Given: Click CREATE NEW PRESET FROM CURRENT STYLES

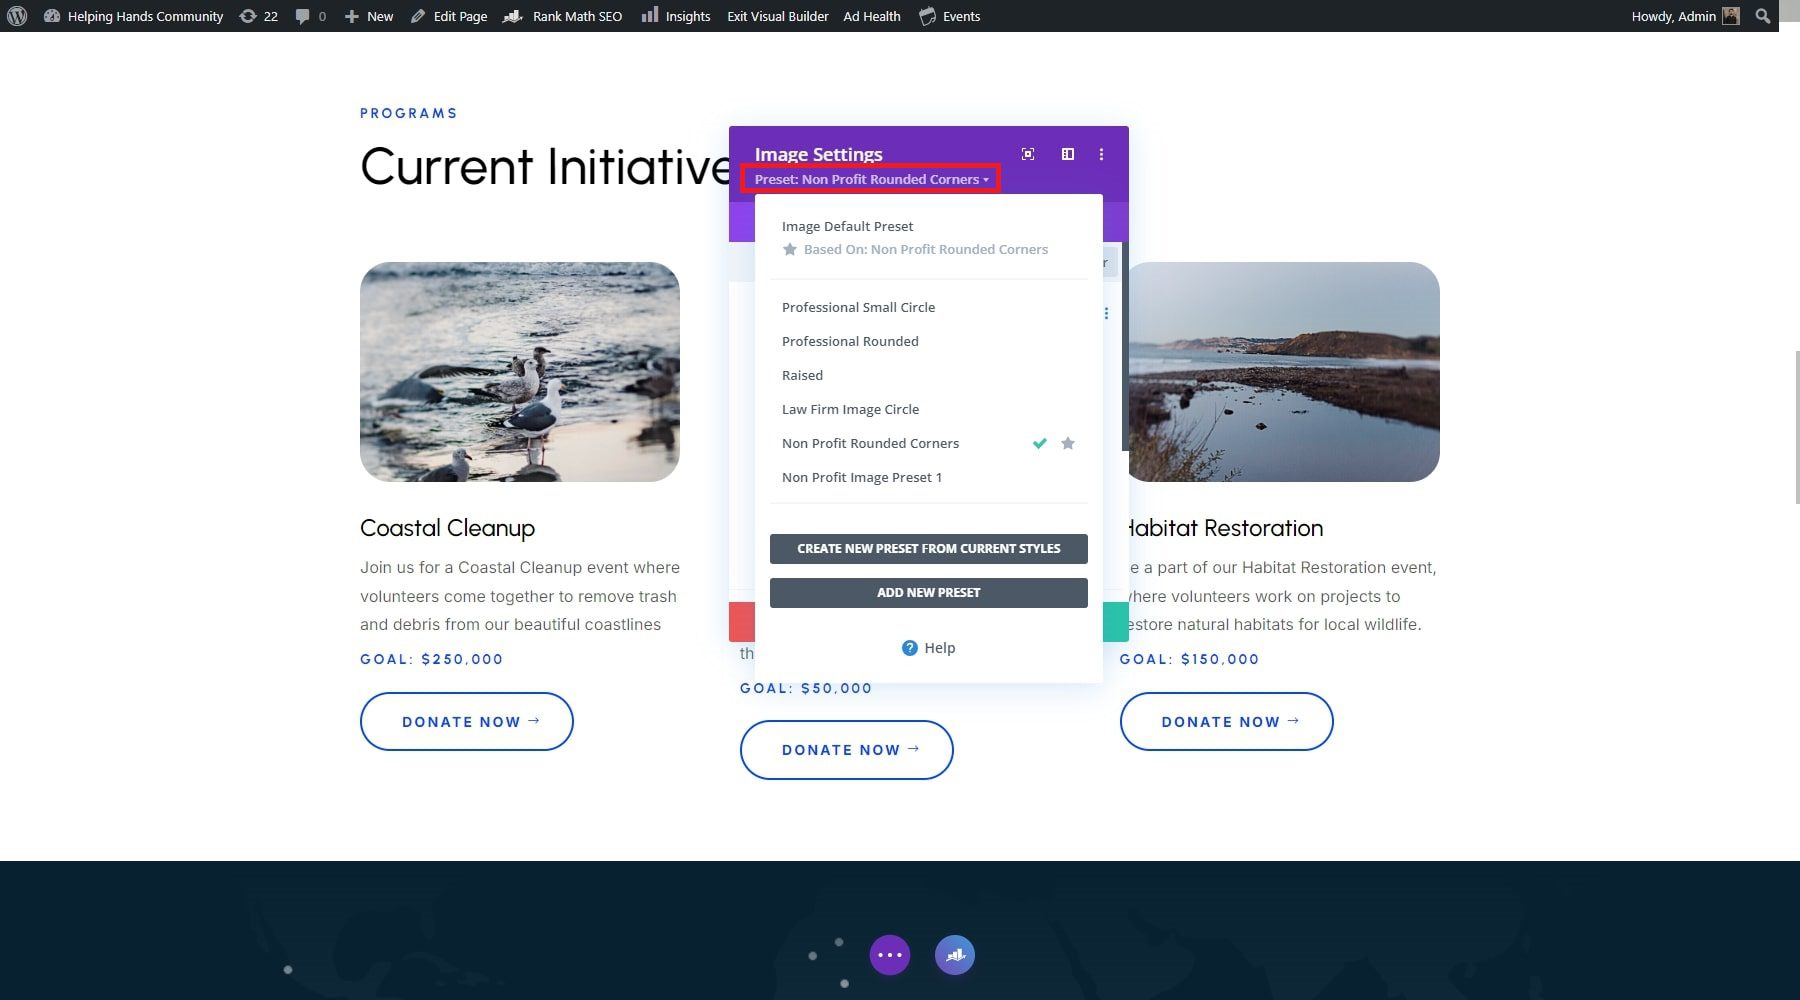Looking at the screenshot, I should pyautogui.click(x=928, y=548).
